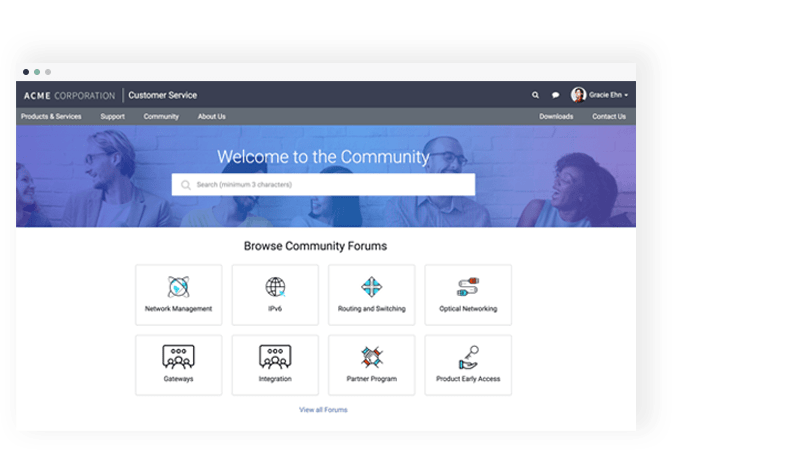The image size is (800, 450).
Task: Click Gracie Ehn's profile avatar
Action: (x=578, y=95)
